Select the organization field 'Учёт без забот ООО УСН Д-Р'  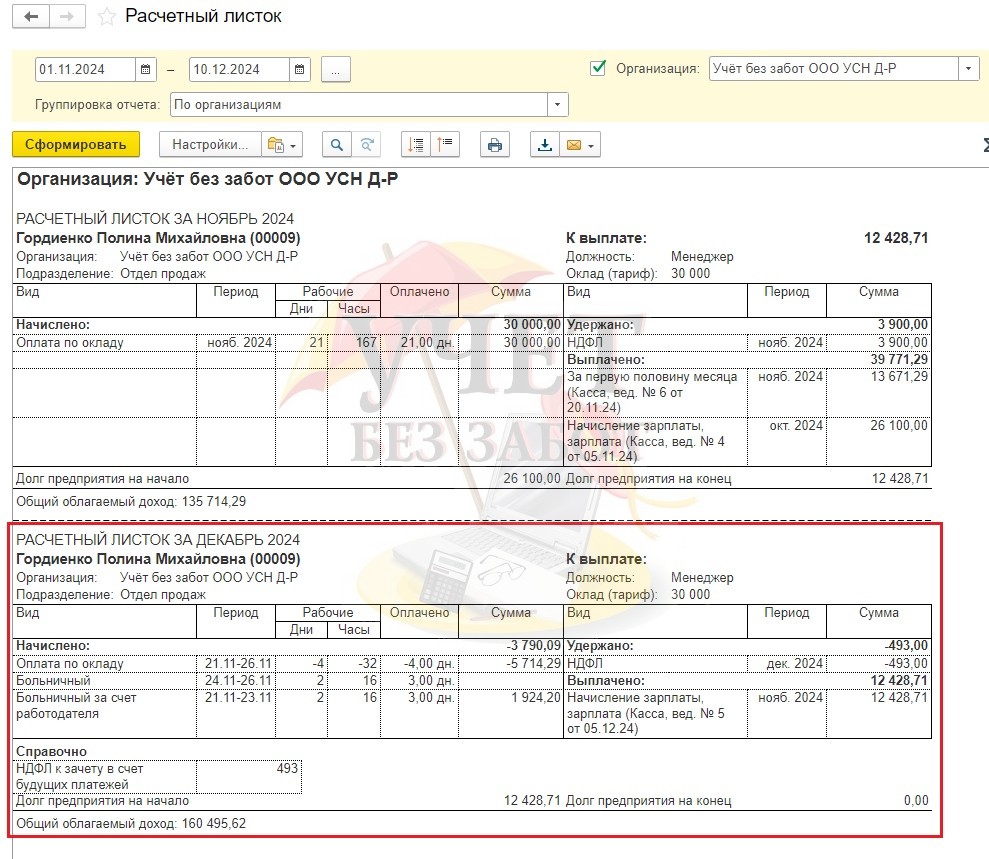pos(834,68)
